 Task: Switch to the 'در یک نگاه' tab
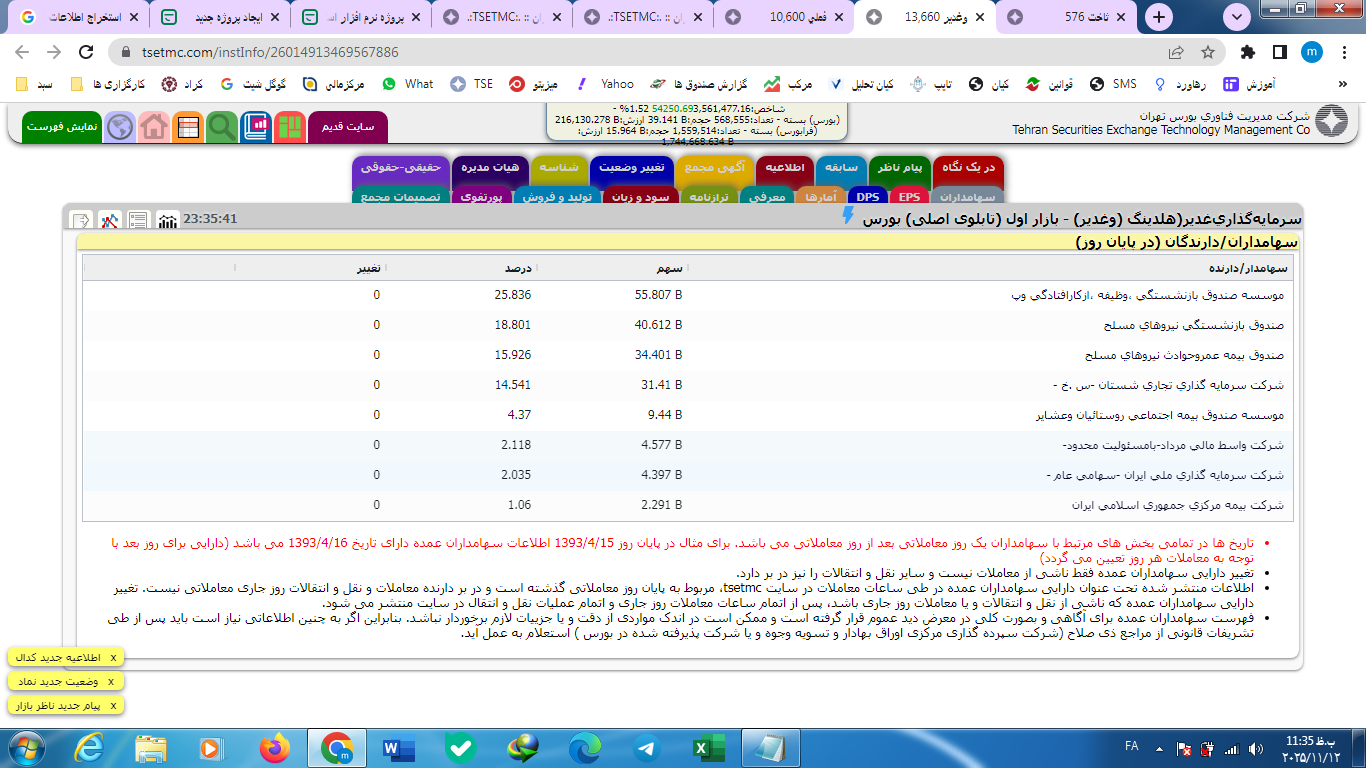click(x=967, y=168)
